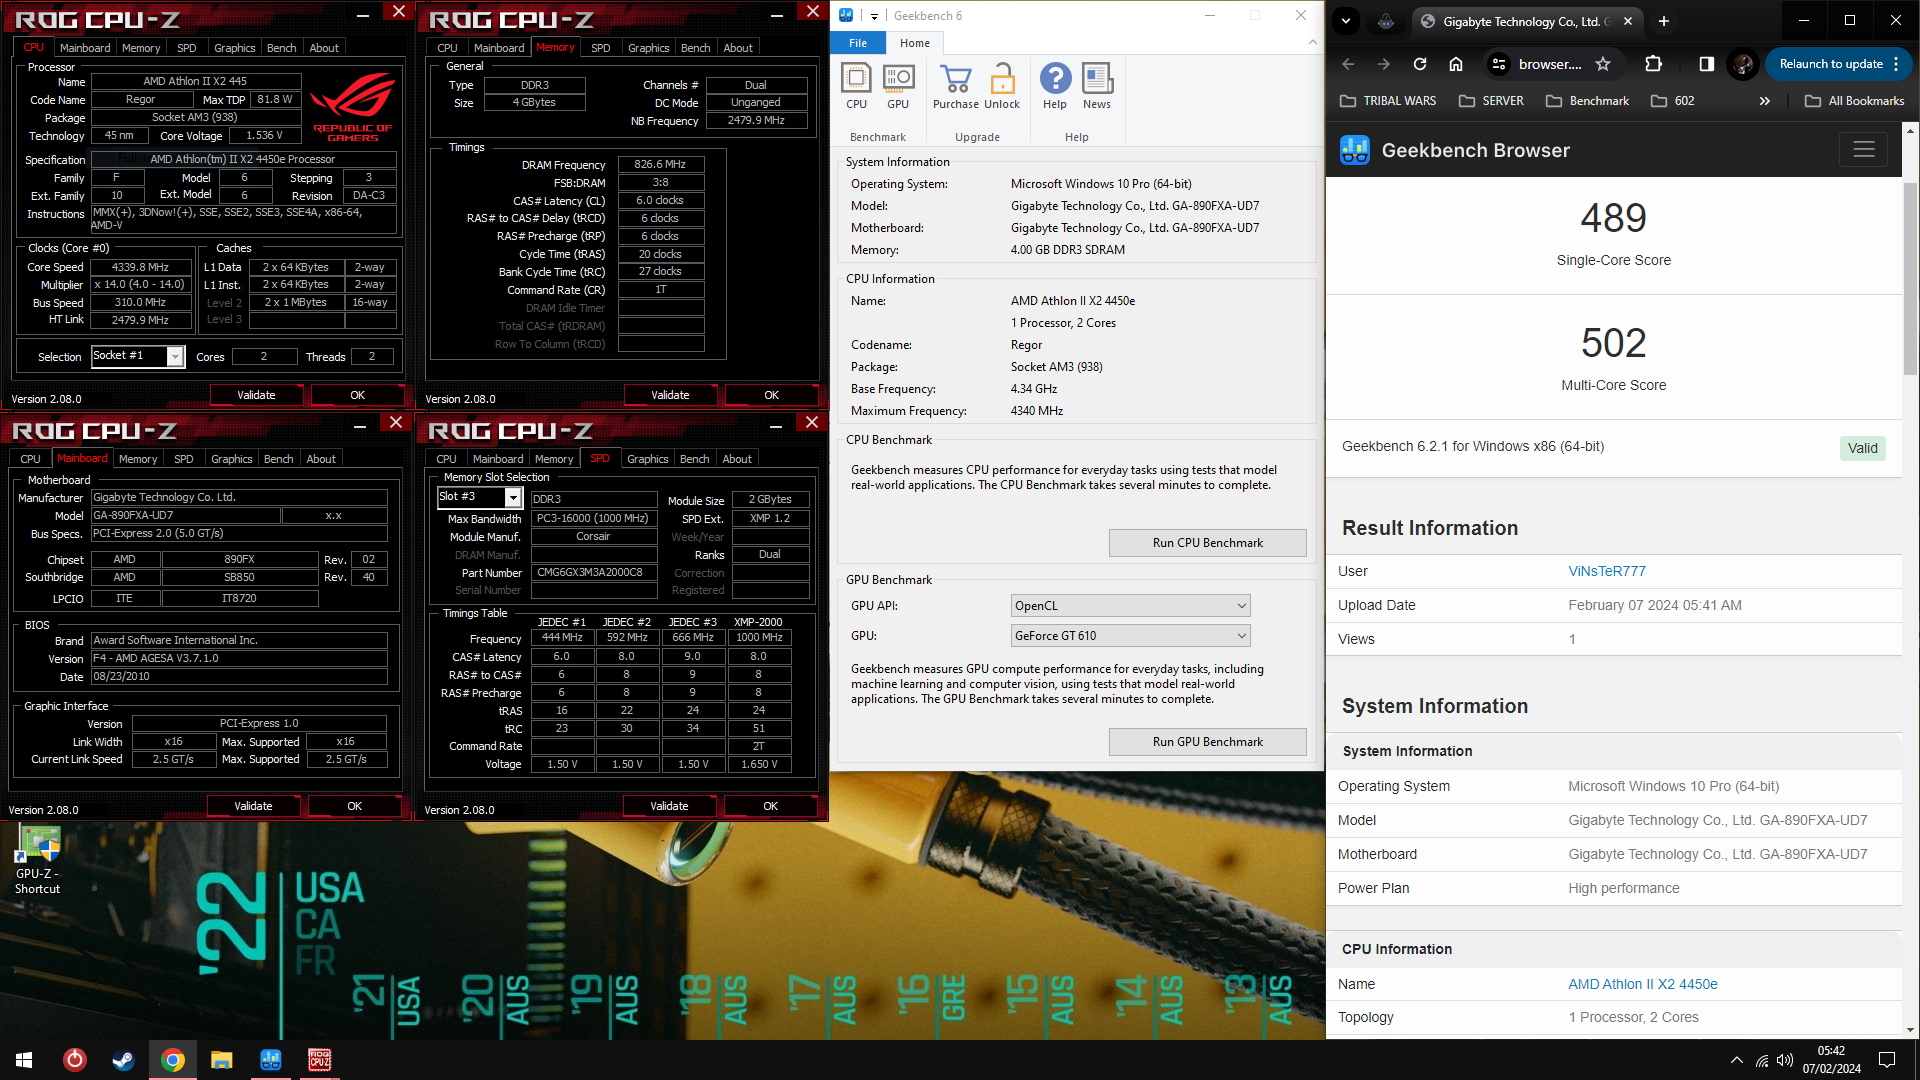
Task: Open volume control in system tray
Action: pos(1785,1060)
